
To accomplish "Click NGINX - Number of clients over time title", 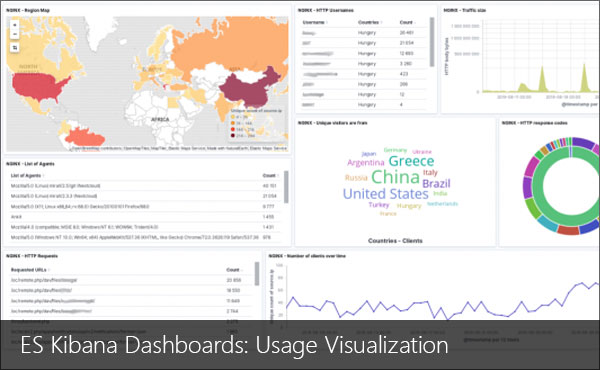I will point(307,256).
